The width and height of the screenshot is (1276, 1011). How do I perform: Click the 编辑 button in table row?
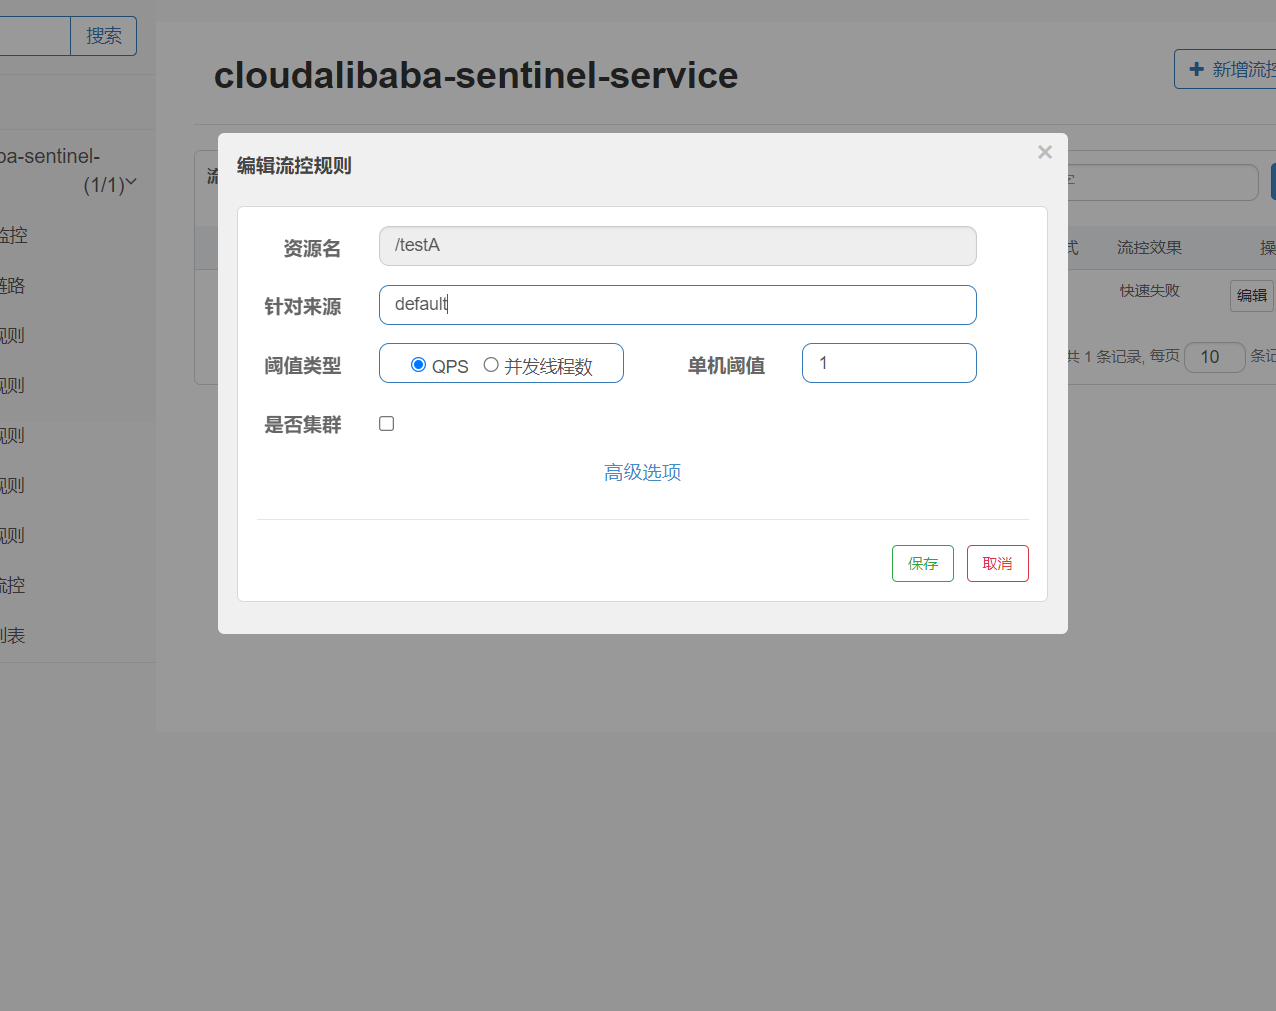[x=1252, y=295]
